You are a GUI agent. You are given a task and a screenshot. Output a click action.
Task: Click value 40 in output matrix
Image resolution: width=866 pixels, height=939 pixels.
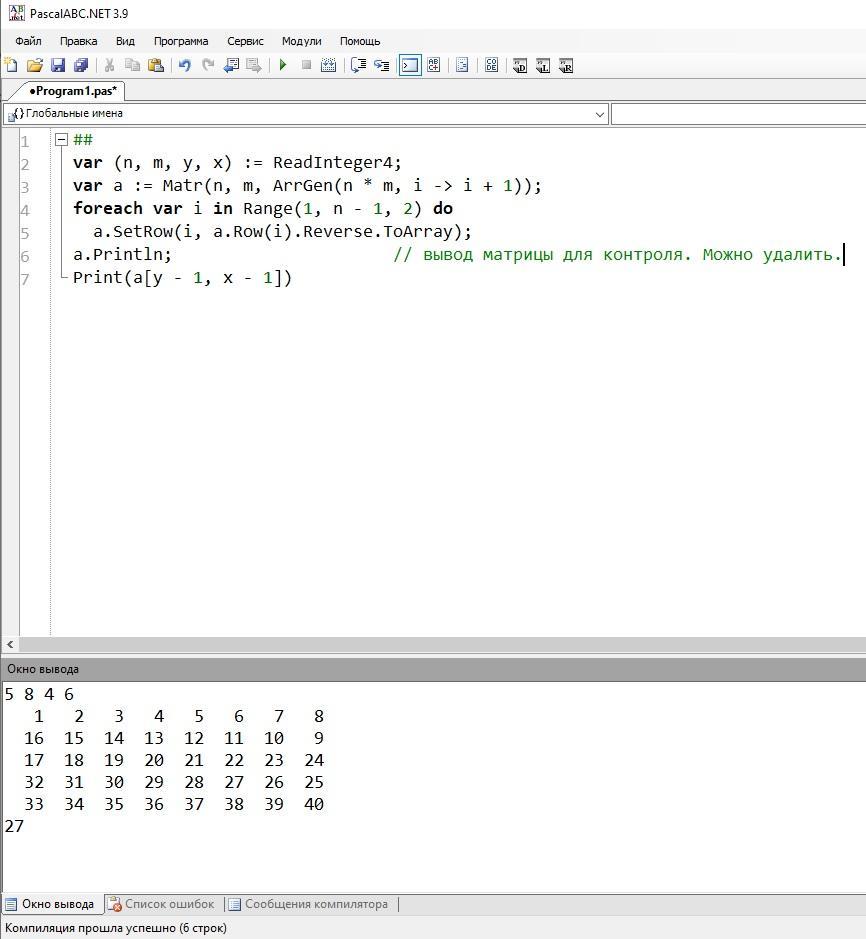[314, 804]
